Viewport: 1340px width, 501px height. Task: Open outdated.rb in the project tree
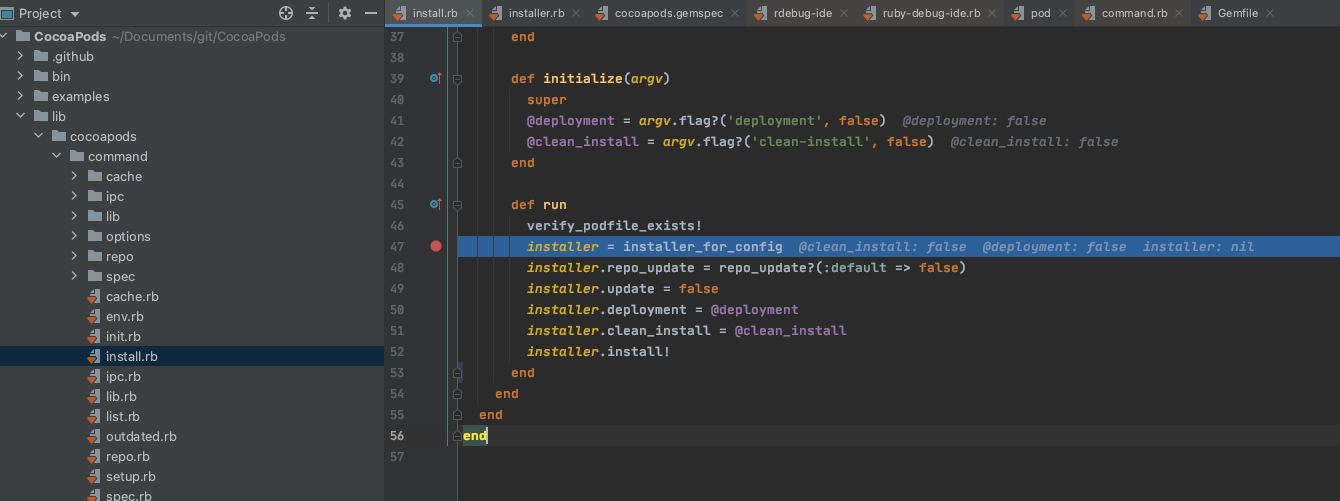(141, 436)
